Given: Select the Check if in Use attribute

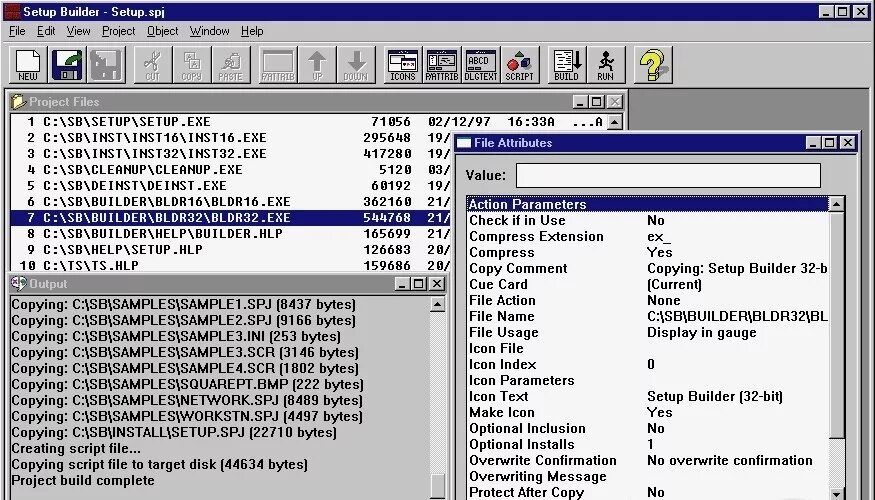Looking at the screenshot, I should tap(648, 220).
